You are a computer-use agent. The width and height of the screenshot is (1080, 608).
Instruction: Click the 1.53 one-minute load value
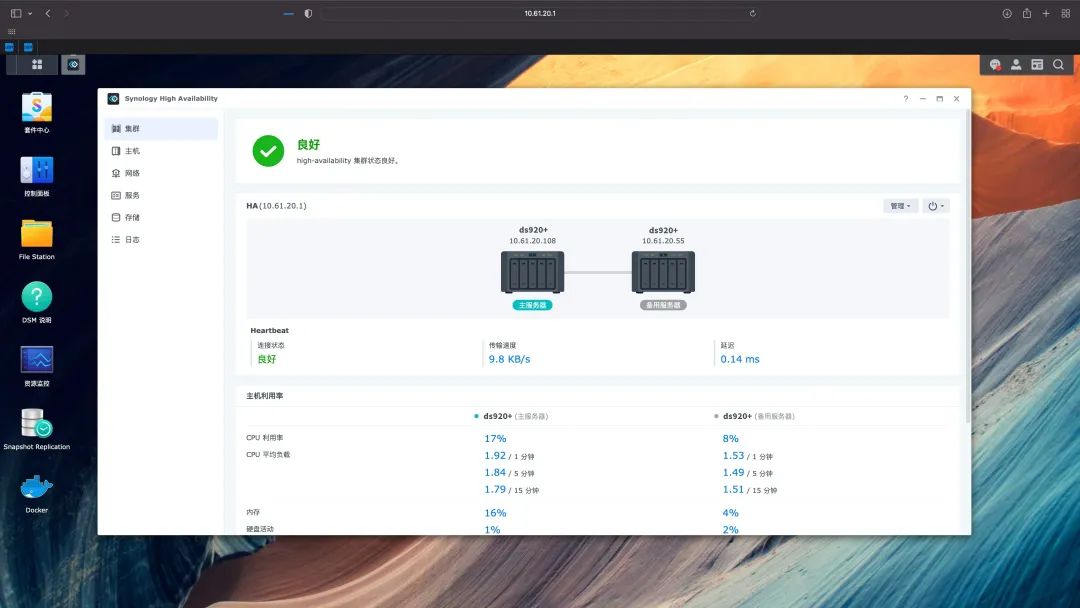tap(734, 456)
